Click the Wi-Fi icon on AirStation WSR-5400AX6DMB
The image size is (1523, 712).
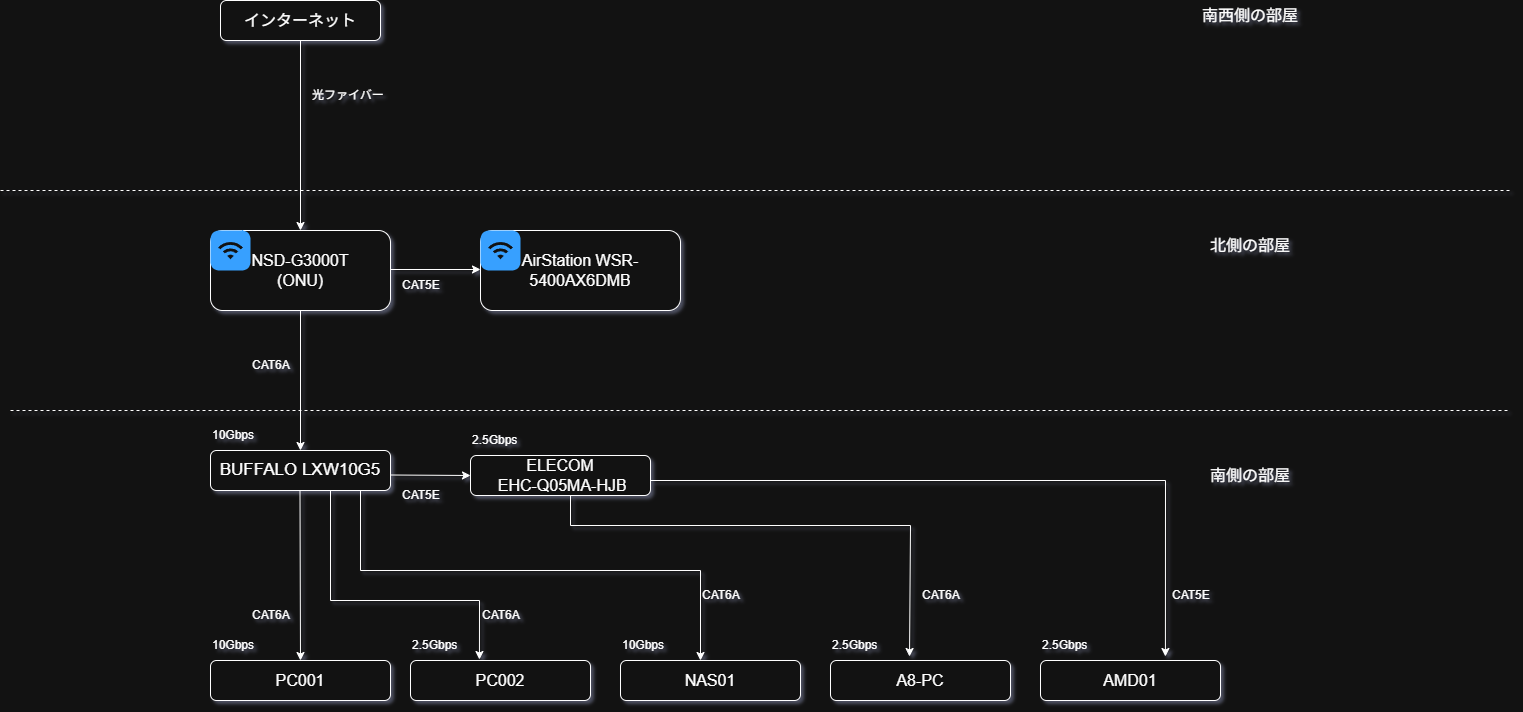click(500, 250)
